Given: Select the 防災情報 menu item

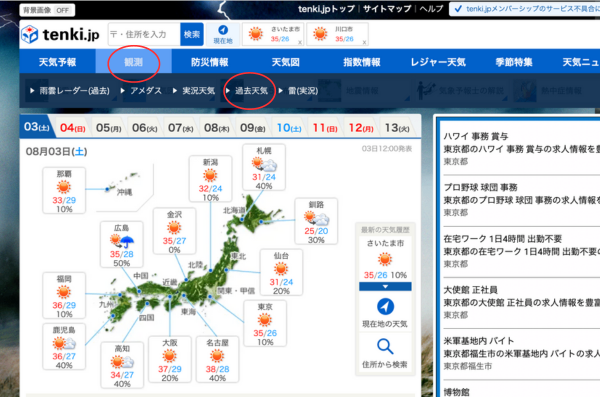Looking at the screenshot, I should point(210,62).
